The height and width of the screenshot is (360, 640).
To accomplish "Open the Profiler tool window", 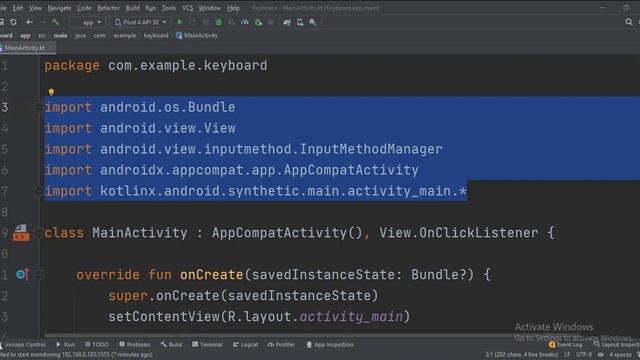I will (x=281, y=344).
